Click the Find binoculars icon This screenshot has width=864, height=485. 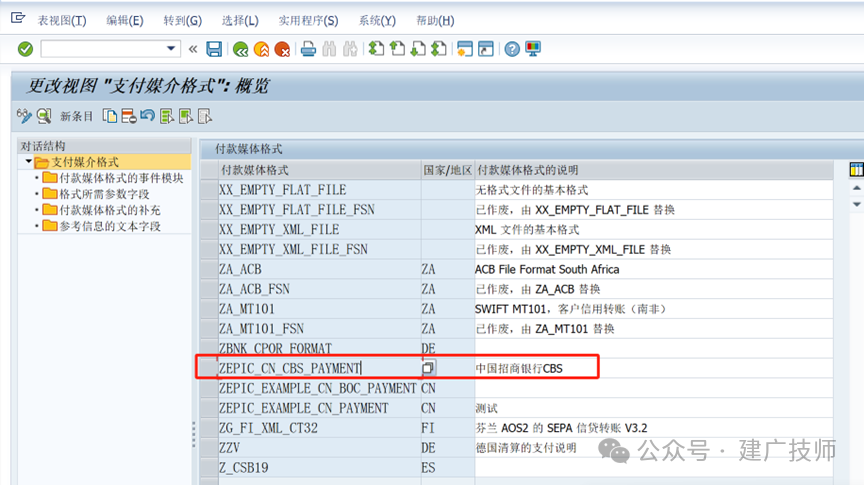pyautogui.click(x=329, y=49)
